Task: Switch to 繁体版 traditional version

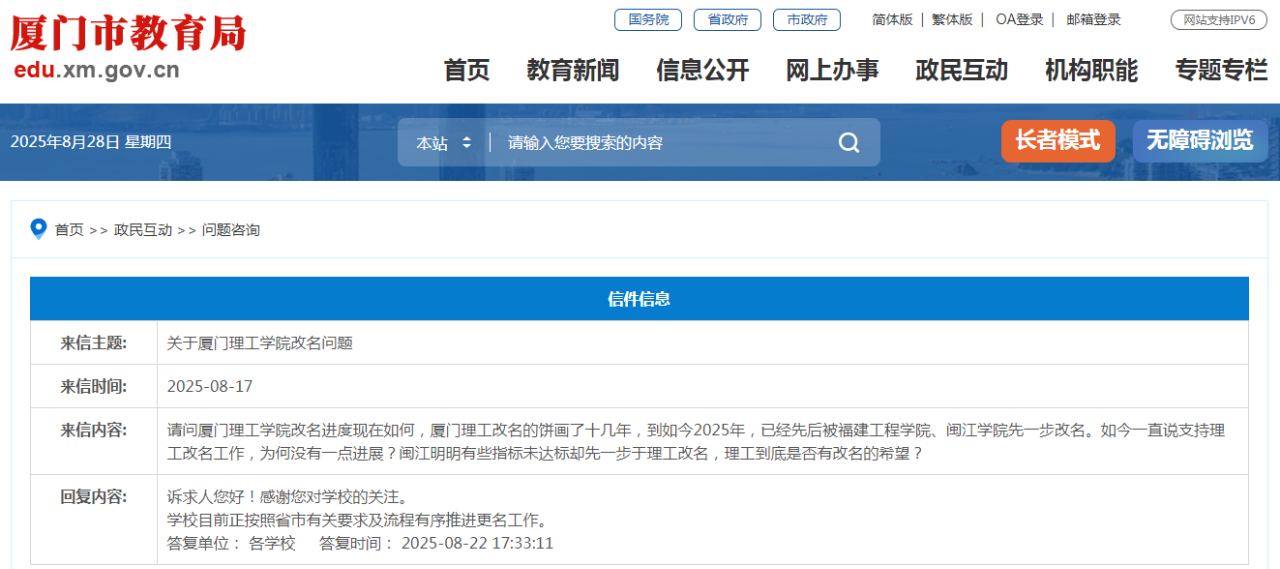Action: [x=952, y=20]
